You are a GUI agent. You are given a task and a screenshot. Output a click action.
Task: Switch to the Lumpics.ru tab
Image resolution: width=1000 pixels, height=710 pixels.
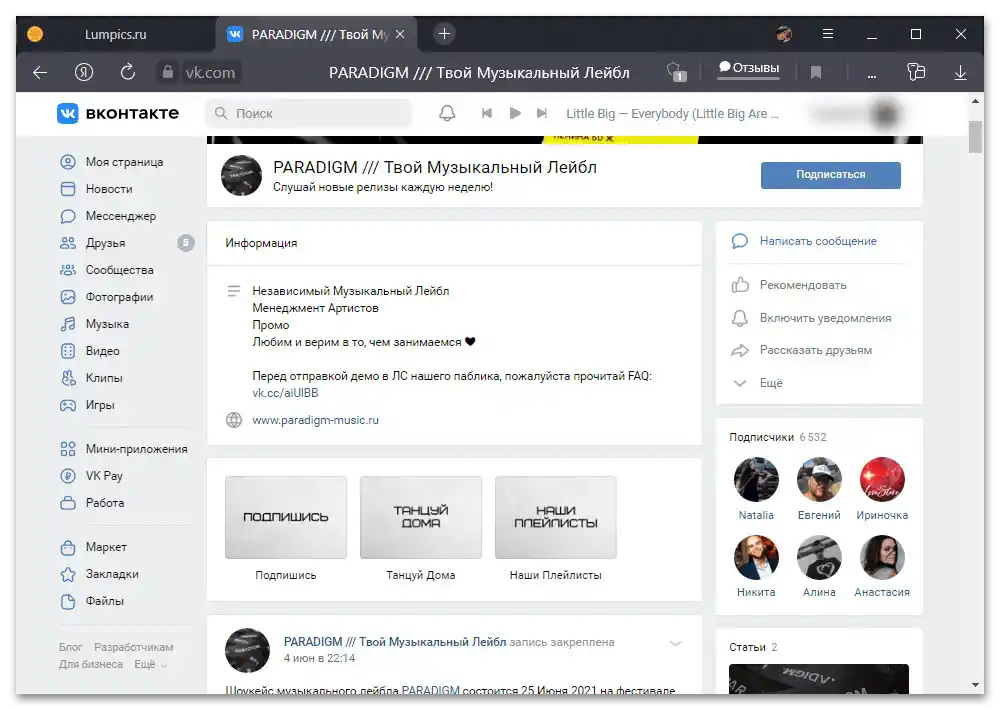115,34
